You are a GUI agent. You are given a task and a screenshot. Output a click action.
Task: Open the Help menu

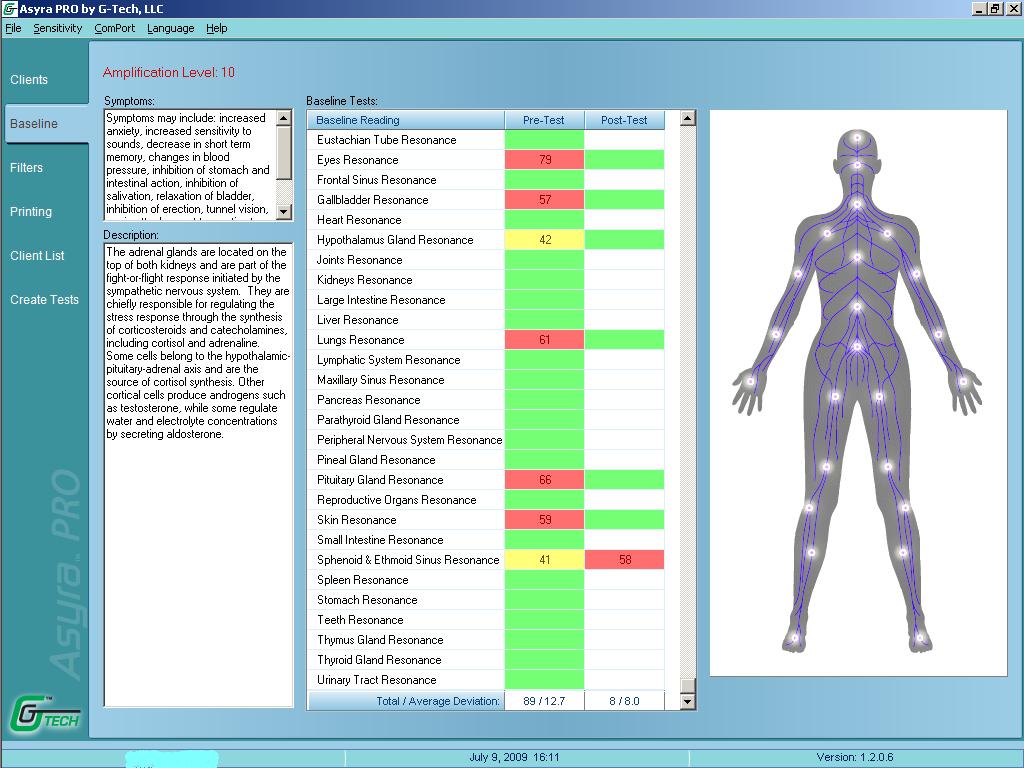point(216,28)
